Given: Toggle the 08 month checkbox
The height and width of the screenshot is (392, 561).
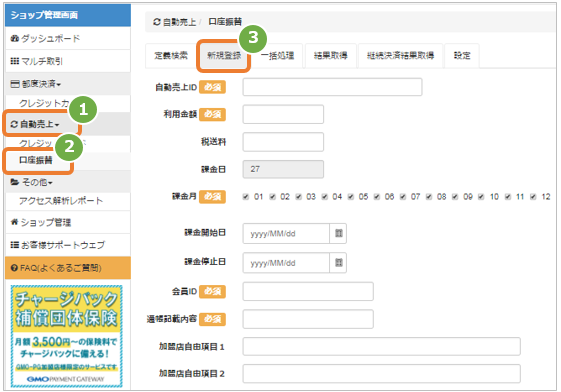Looking at the screenshot, I should pyautogui.click(x=429, y=197).
